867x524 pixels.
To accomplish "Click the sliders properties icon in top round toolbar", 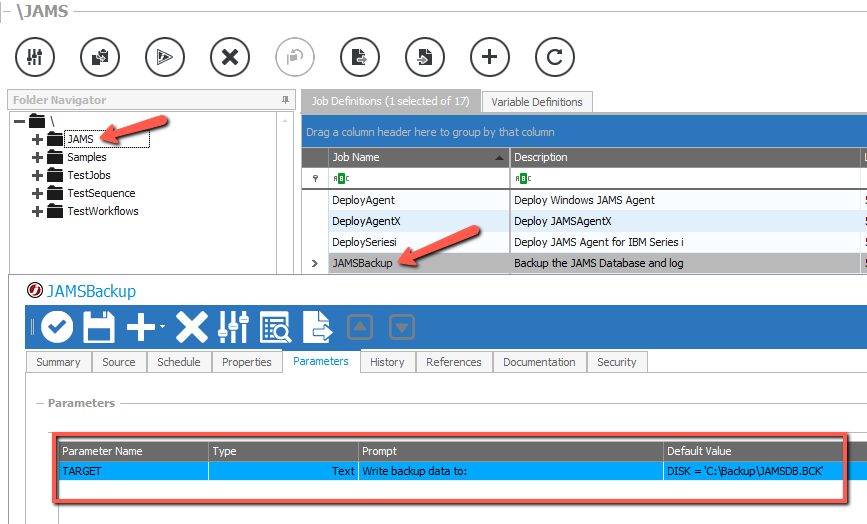I will [x=35, y=56].
